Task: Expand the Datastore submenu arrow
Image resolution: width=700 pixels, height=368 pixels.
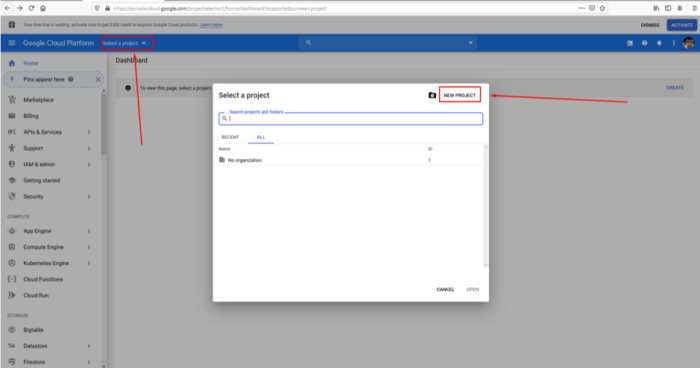Action: pos(89,346)
